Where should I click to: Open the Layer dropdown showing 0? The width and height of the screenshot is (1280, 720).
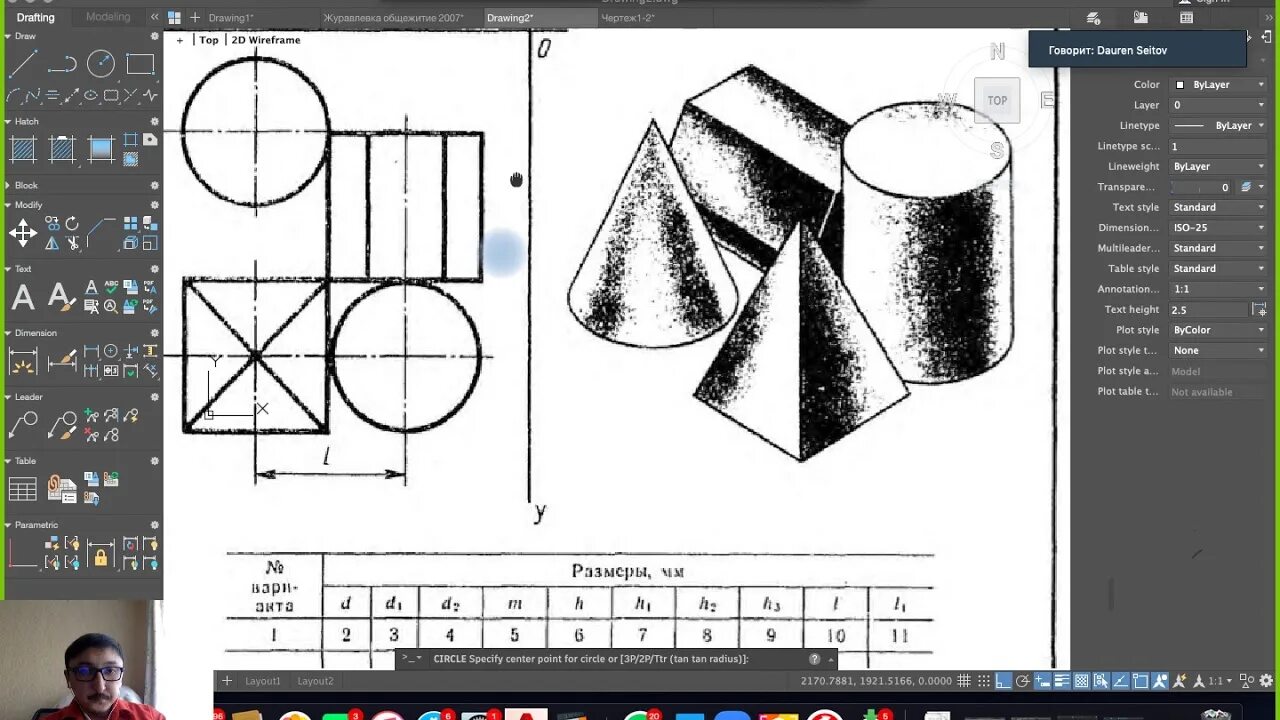click(1219, 105)
